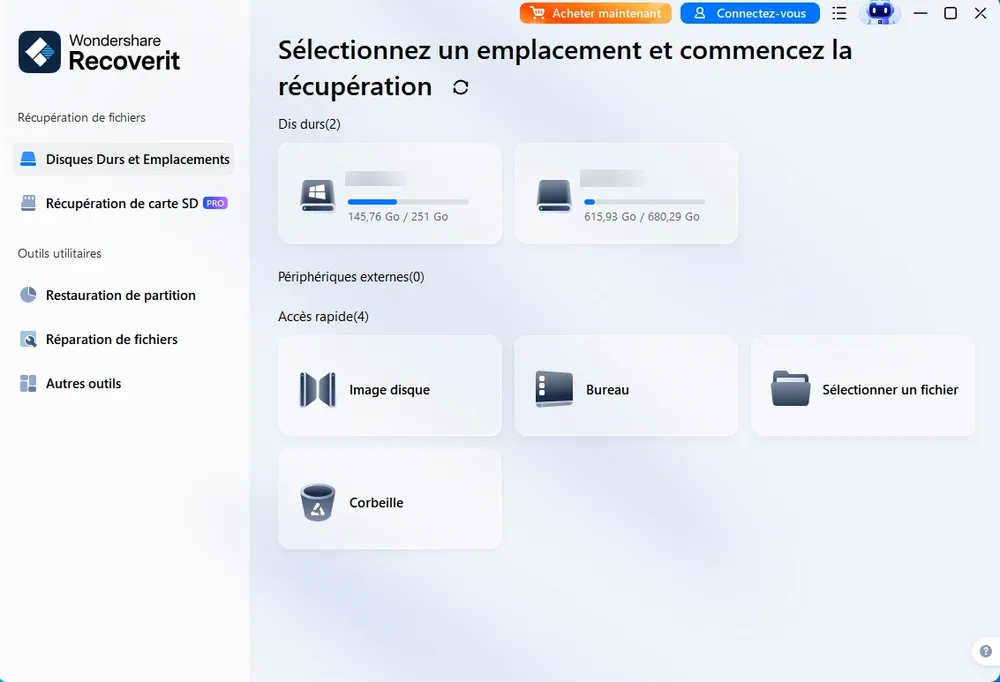Click the Accès rapide(4) heading
Viewport: 1000px width, 682px height.
[323, 316]
